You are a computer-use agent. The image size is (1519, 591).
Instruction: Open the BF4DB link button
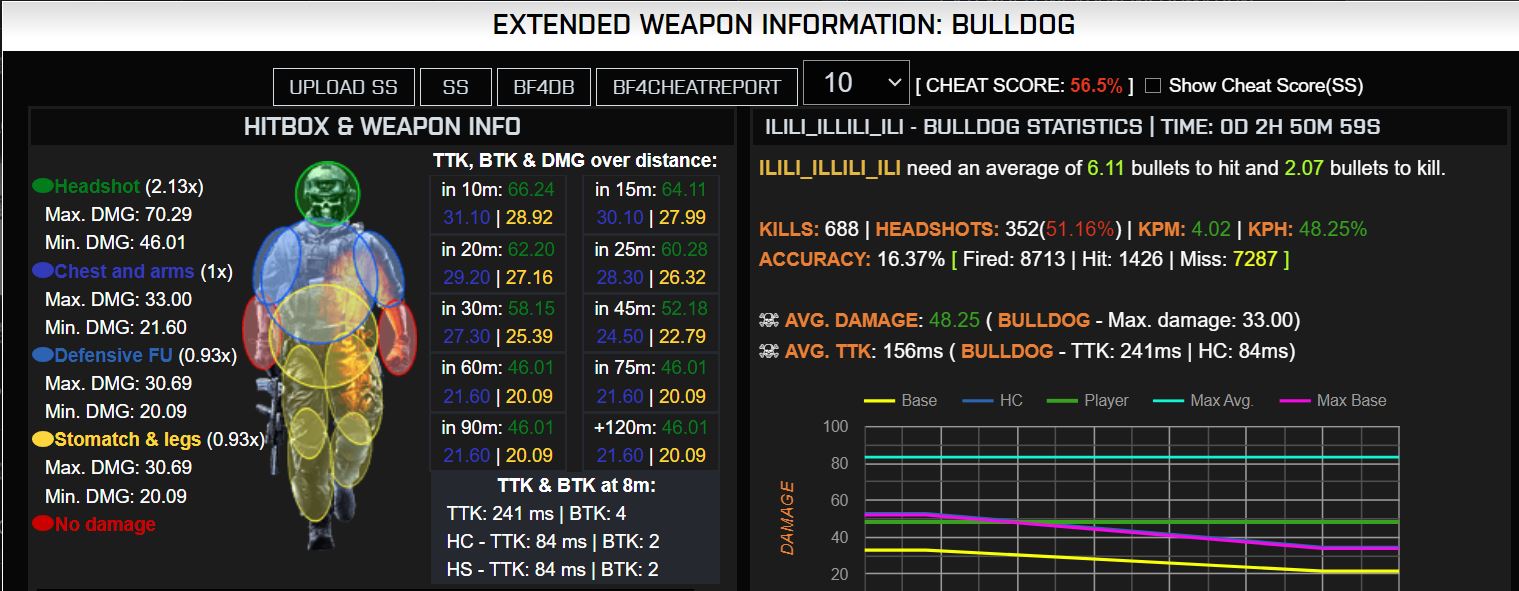pyautogui.click(x=544, y=87)
